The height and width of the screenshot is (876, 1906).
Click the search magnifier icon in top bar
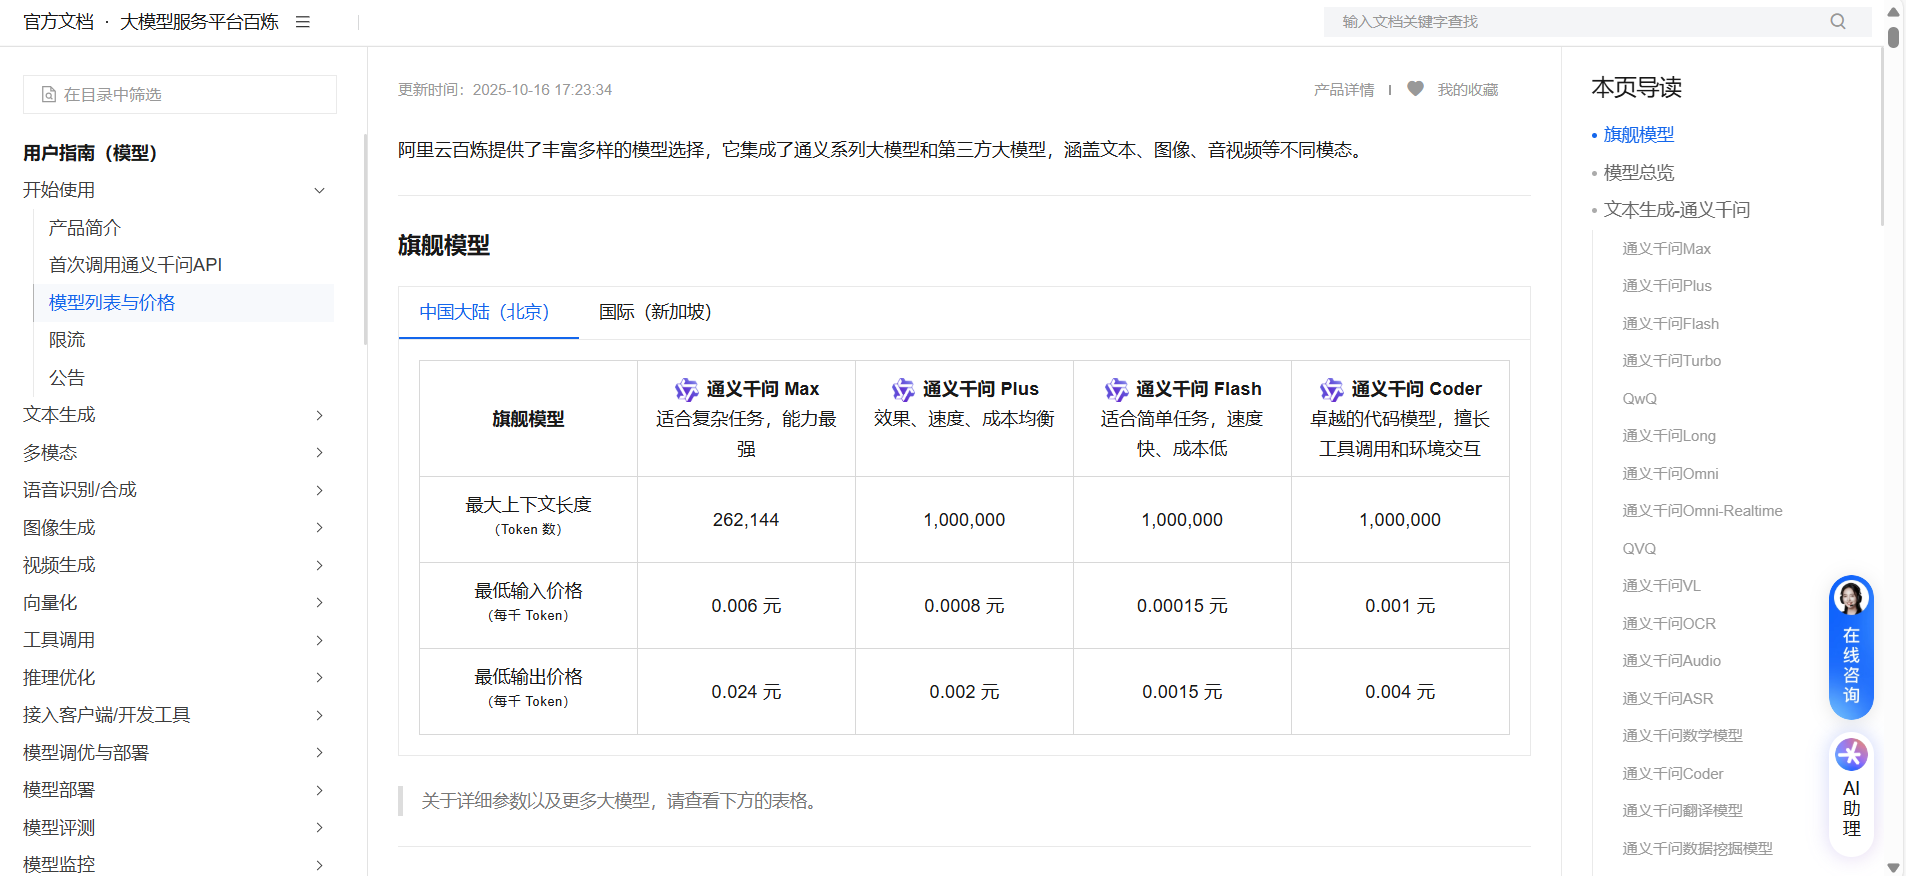[x=1838, y=22]
